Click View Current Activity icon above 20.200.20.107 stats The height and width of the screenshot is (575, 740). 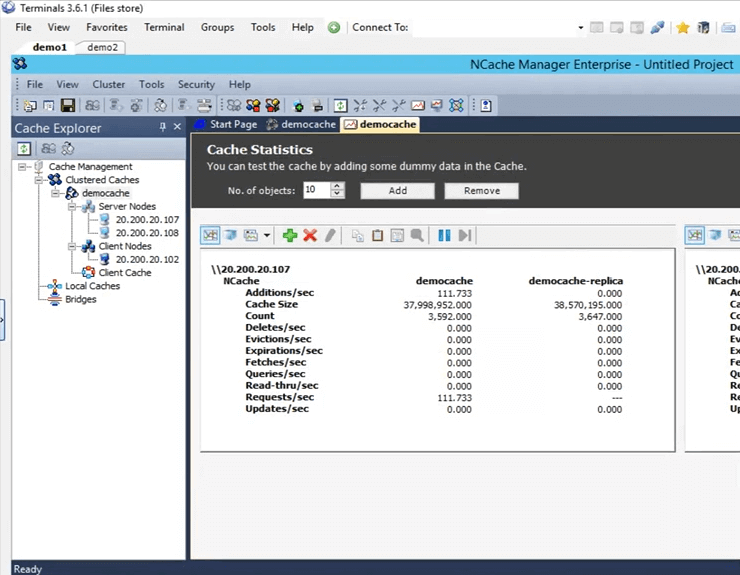tap(210, 235)
